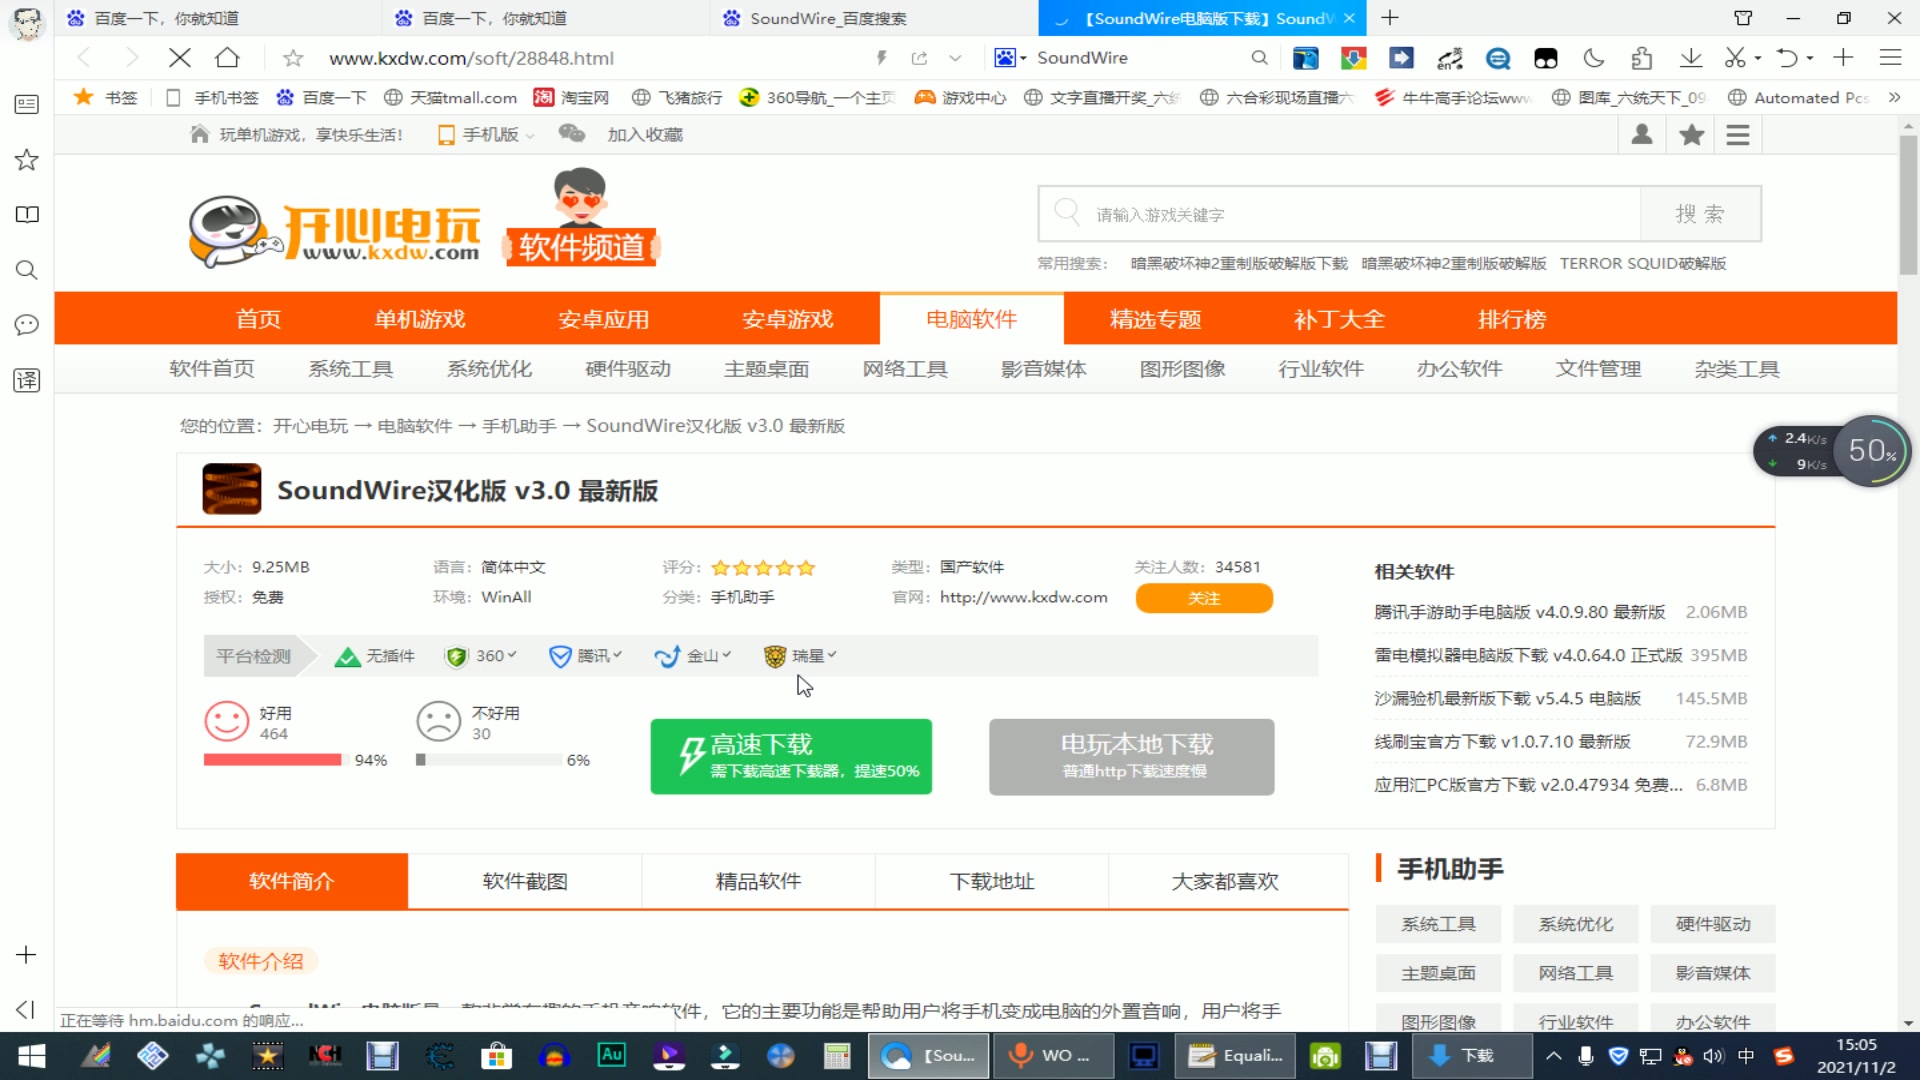Image resolution: width=1920 pixels, height=1080 pixels.
Task: Open sidebar favorites star icon
Action: tap(27, 160)
